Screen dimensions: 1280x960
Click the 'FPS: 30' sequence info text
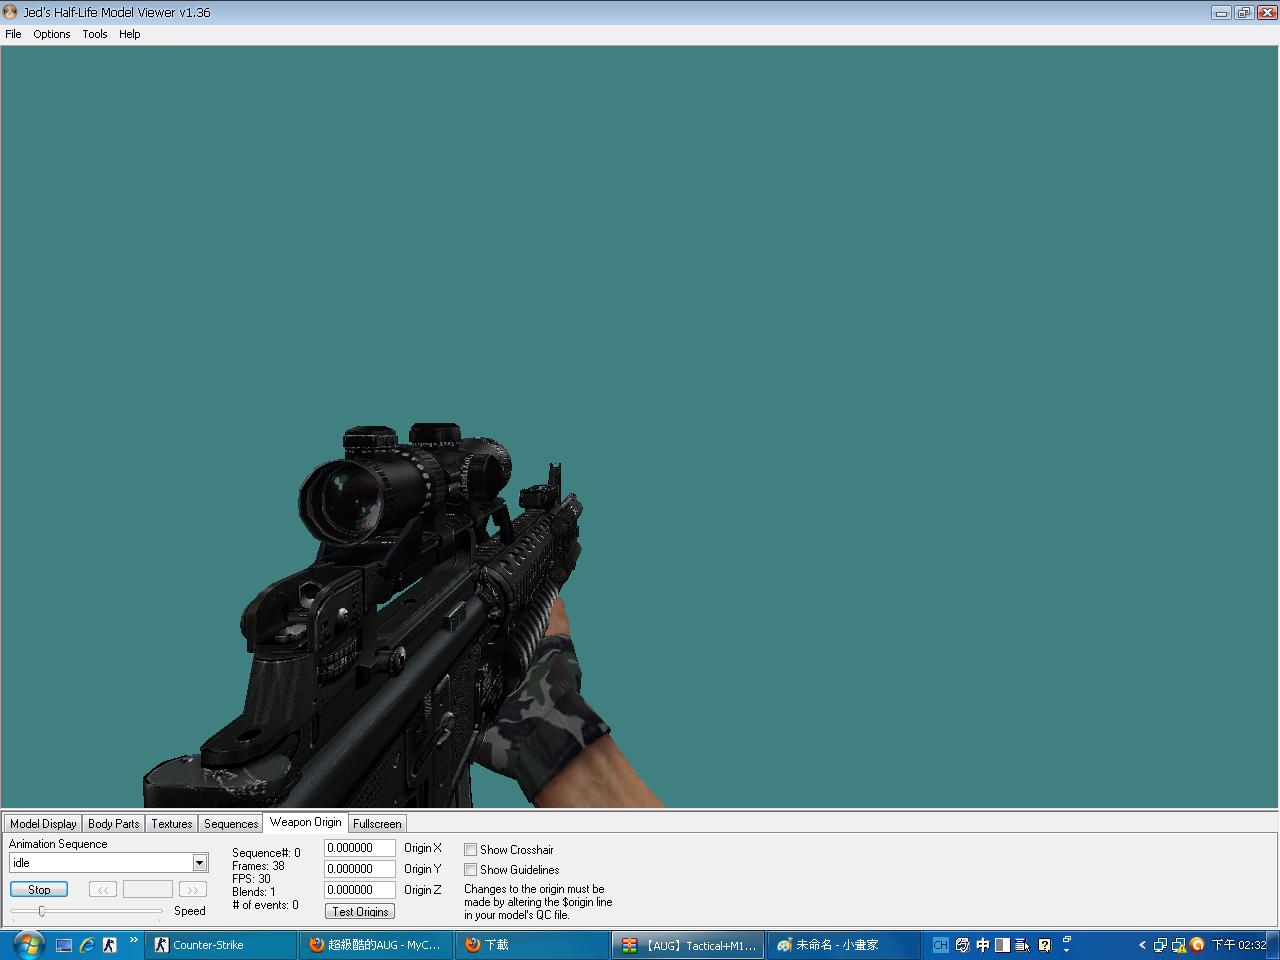pos(251,879)
